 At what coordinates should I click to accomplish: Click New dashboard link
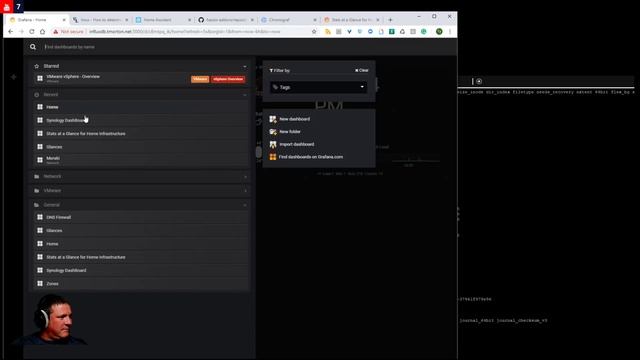[x=295, y=119]
